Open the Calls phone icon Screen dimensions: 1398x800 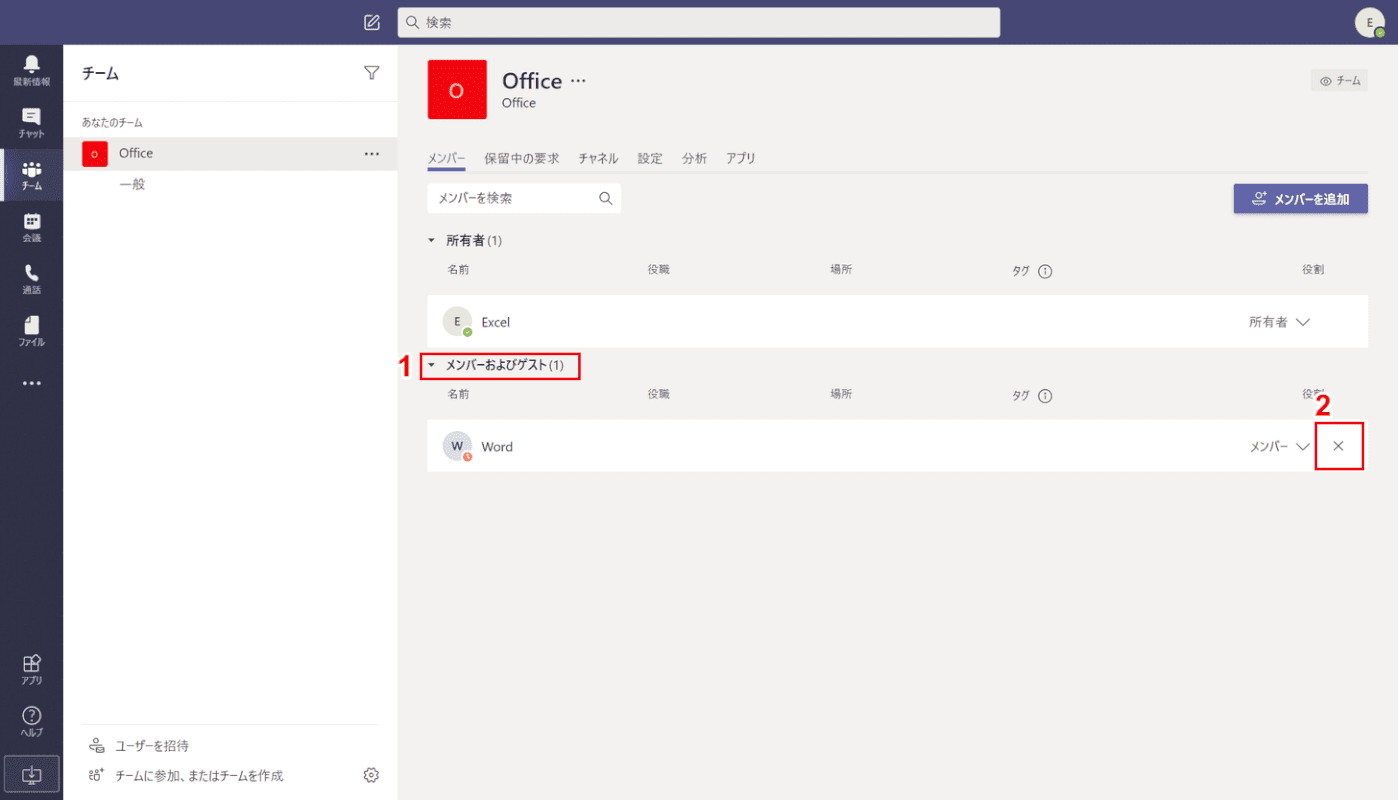point(31,279)
